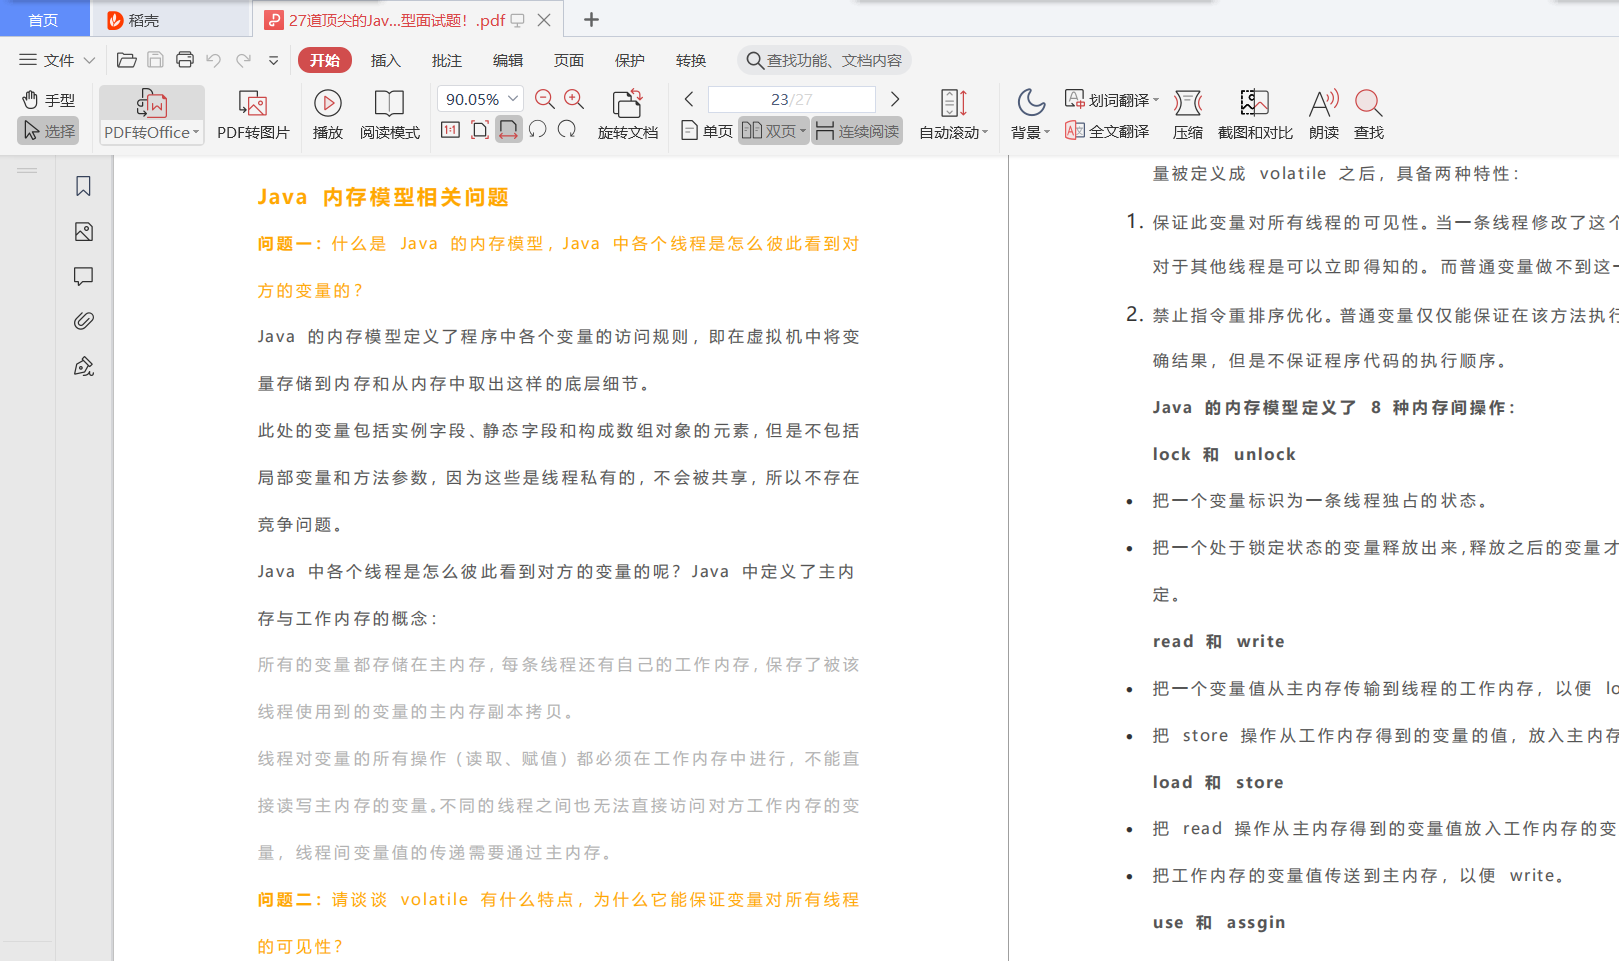1619x961 pixels.
Task: Click 查找 search icon in ribbon
Action: coord(1369,115)
